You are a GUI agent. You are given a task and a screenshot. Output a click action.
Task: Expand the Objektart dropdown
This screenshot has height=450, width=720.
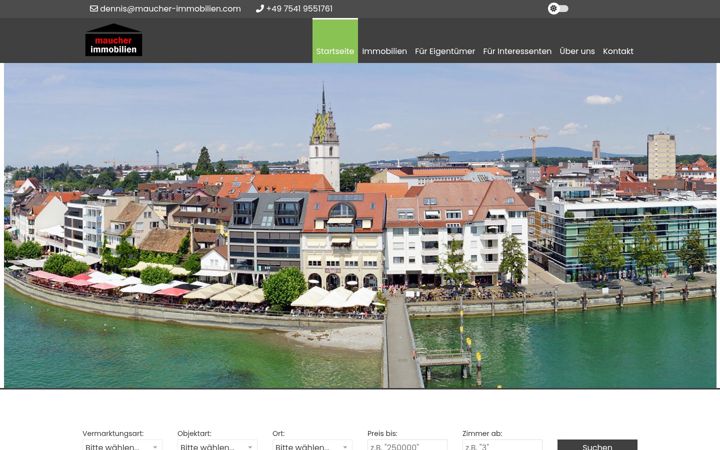[217, 445]
